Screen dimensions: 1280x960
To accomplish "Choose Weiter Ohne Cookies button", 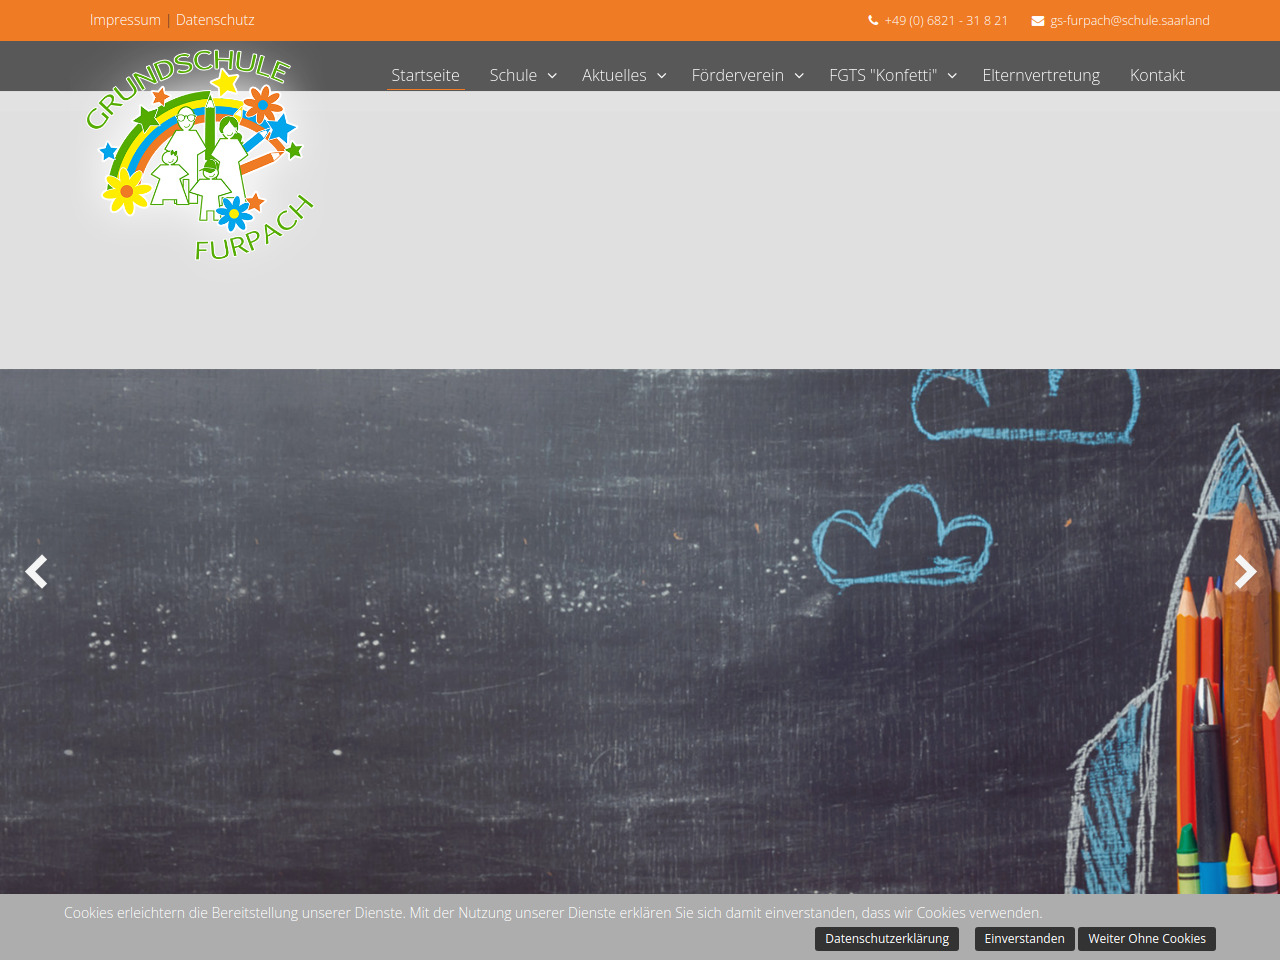I will [1146, 939].
